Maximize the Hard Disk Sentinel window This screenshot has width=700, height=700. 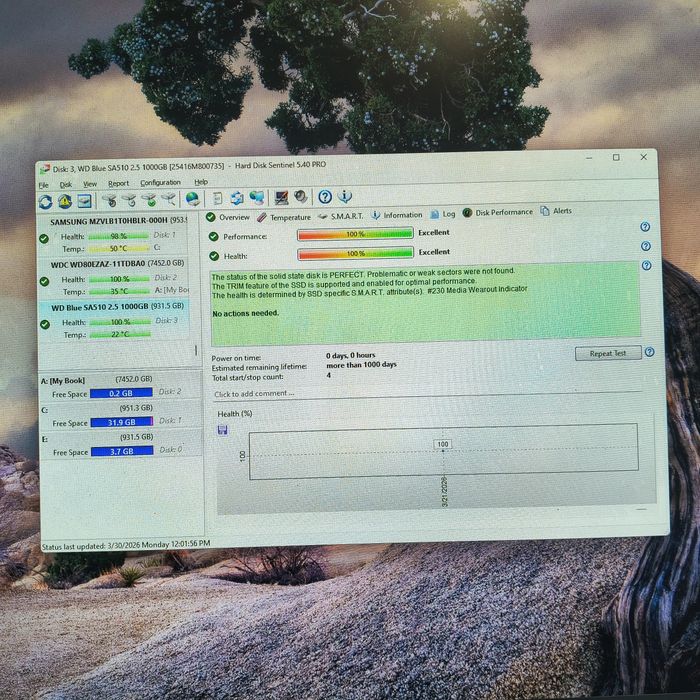(x=617, y=158)
